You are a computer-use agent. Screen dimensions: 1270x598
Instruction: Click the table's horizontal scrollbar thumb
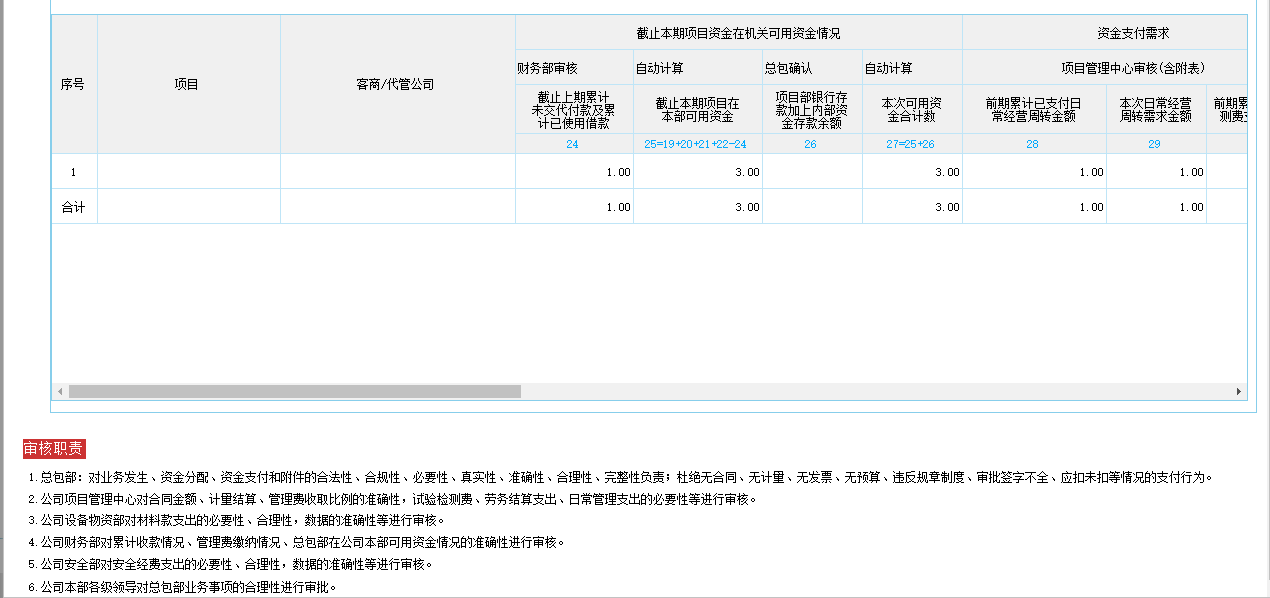[x=294, y=392]
